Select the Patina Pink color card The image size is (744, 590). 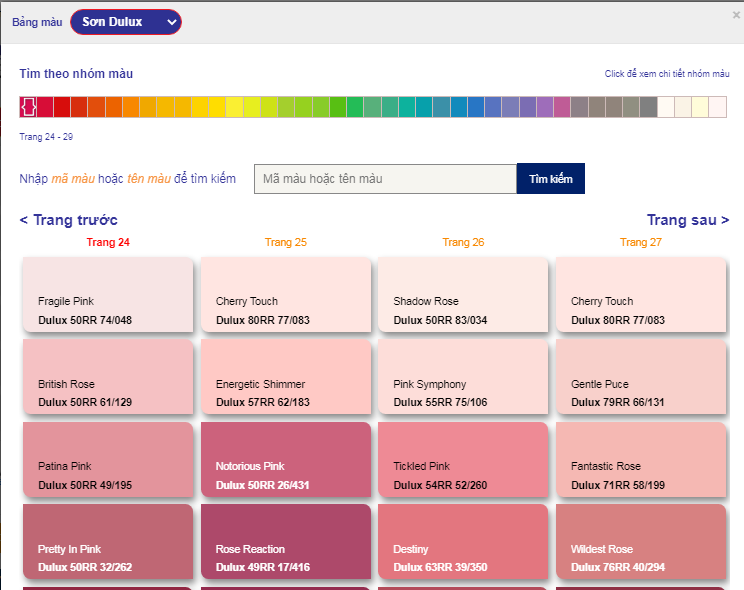click(108, 459)
